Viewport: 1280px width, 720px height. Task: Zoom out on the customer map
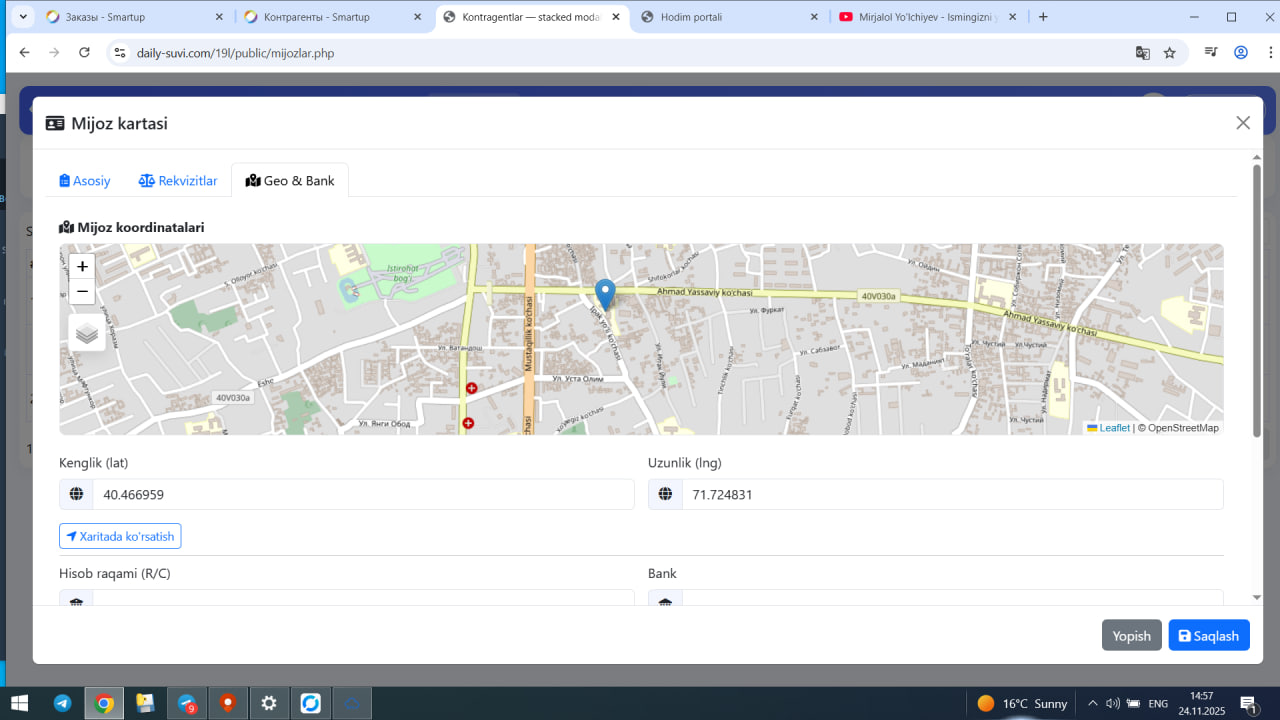pos(82,292)
